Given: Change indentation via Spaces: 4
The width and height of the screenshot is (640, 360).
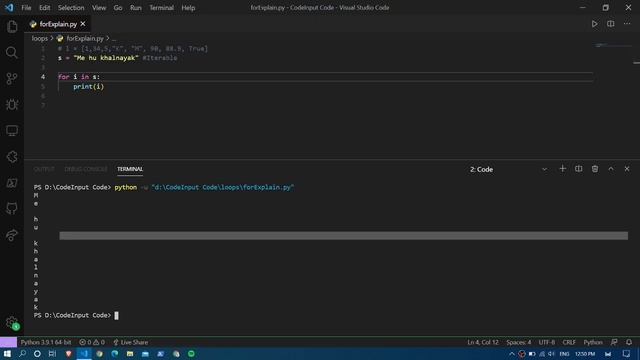Looking at the screenshot, I should [x=518, y=342].
